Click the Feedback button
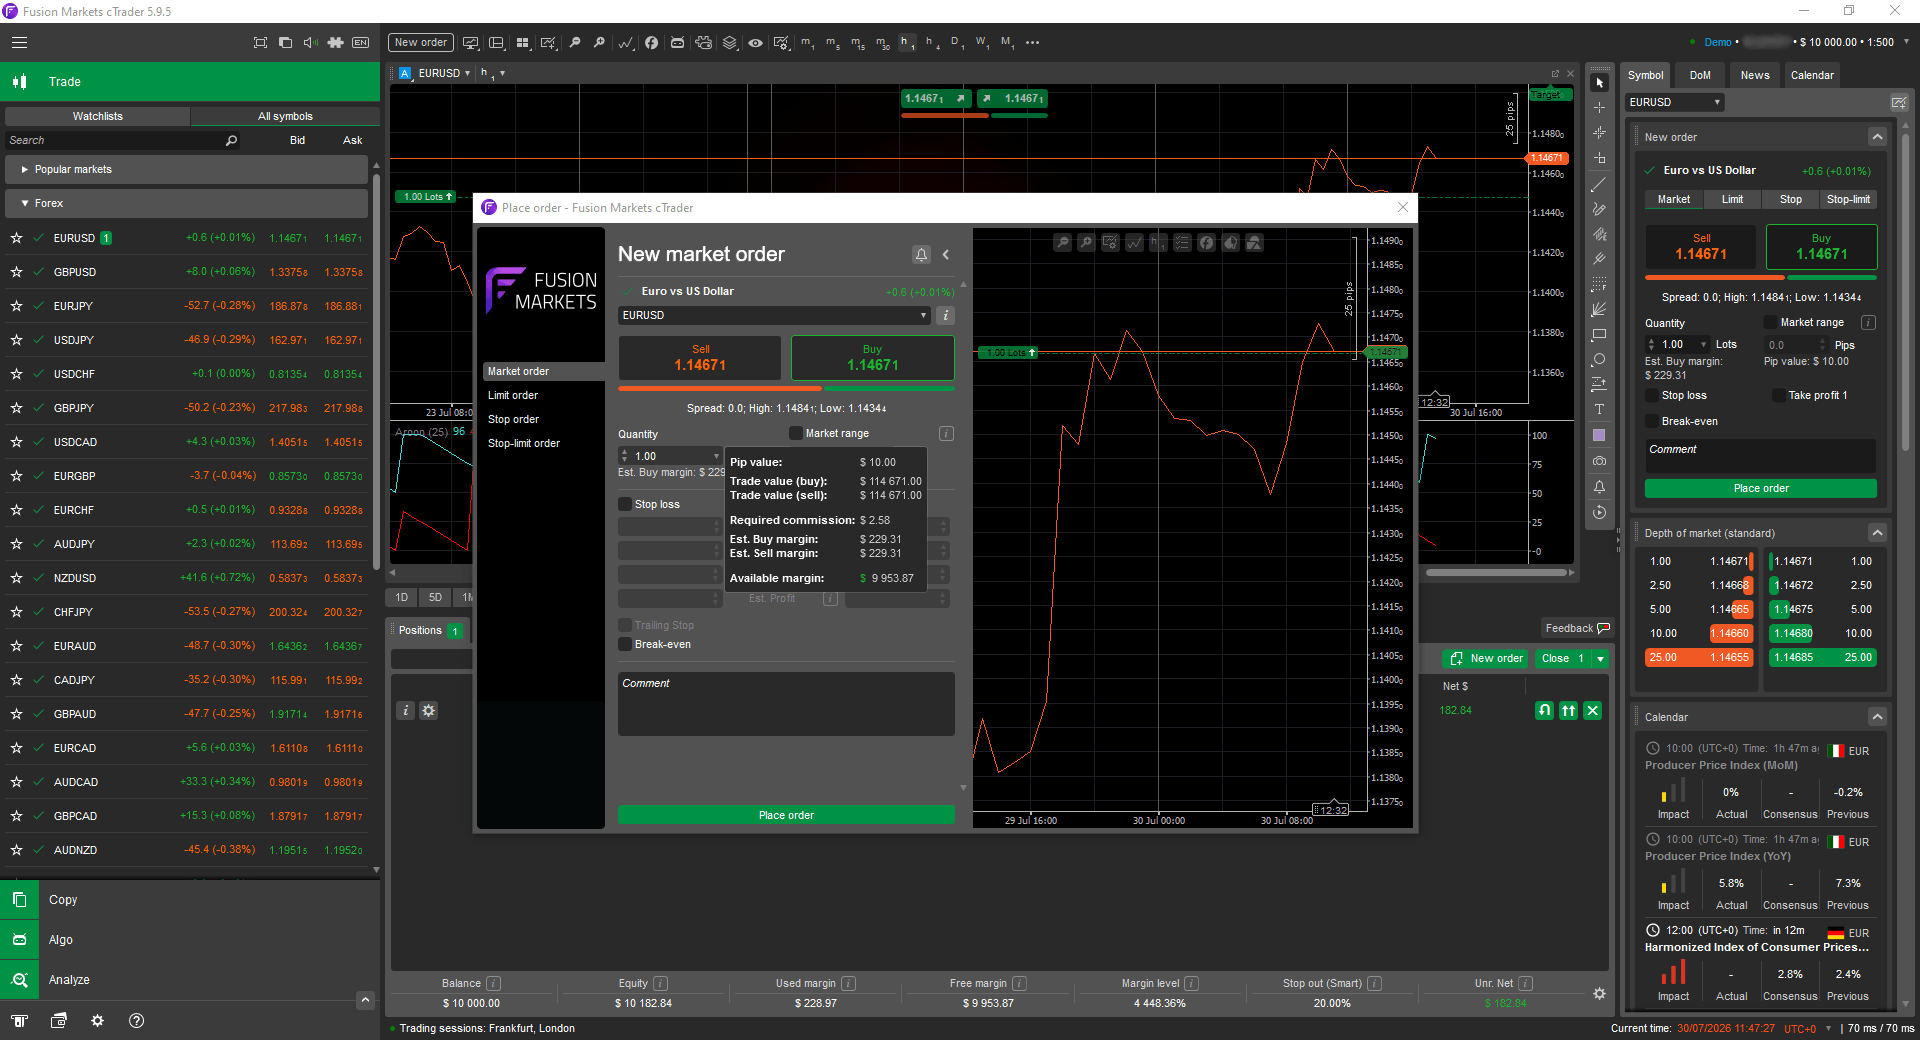 coord(1576,628)
